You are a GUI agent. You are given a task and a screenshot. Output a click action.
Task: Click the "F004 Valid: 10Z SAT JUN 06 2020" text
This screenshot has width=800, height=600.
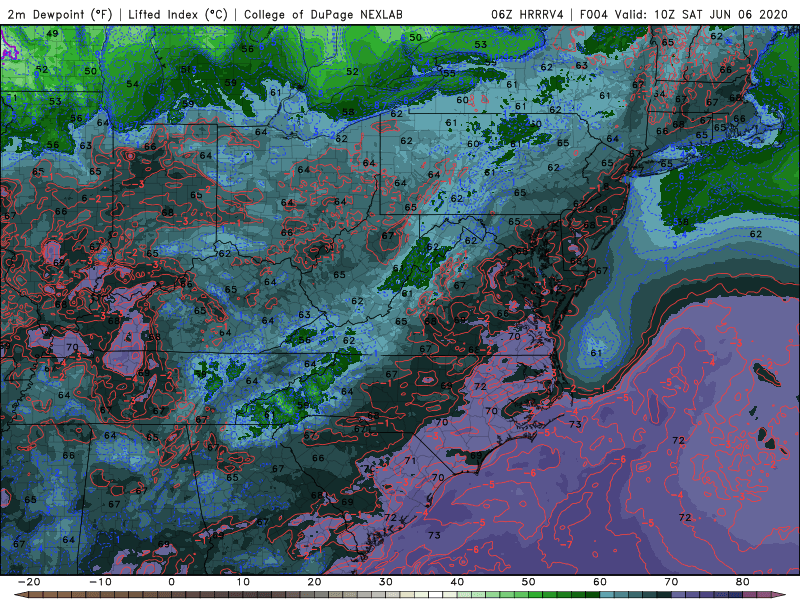684,15
